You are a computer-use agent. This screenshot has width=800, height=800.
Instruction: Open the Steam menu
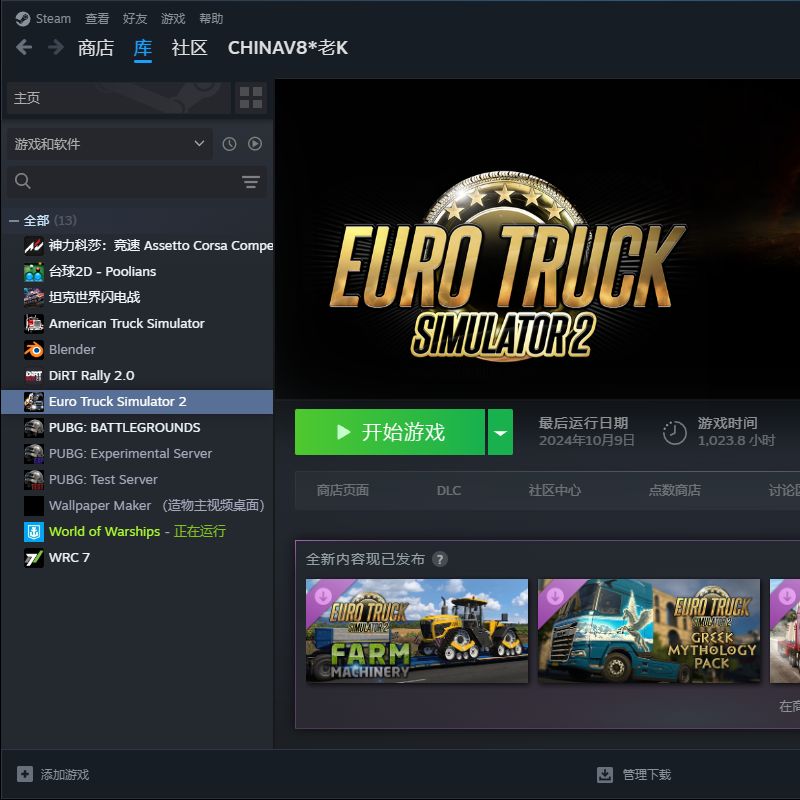(x=53, y=19)
